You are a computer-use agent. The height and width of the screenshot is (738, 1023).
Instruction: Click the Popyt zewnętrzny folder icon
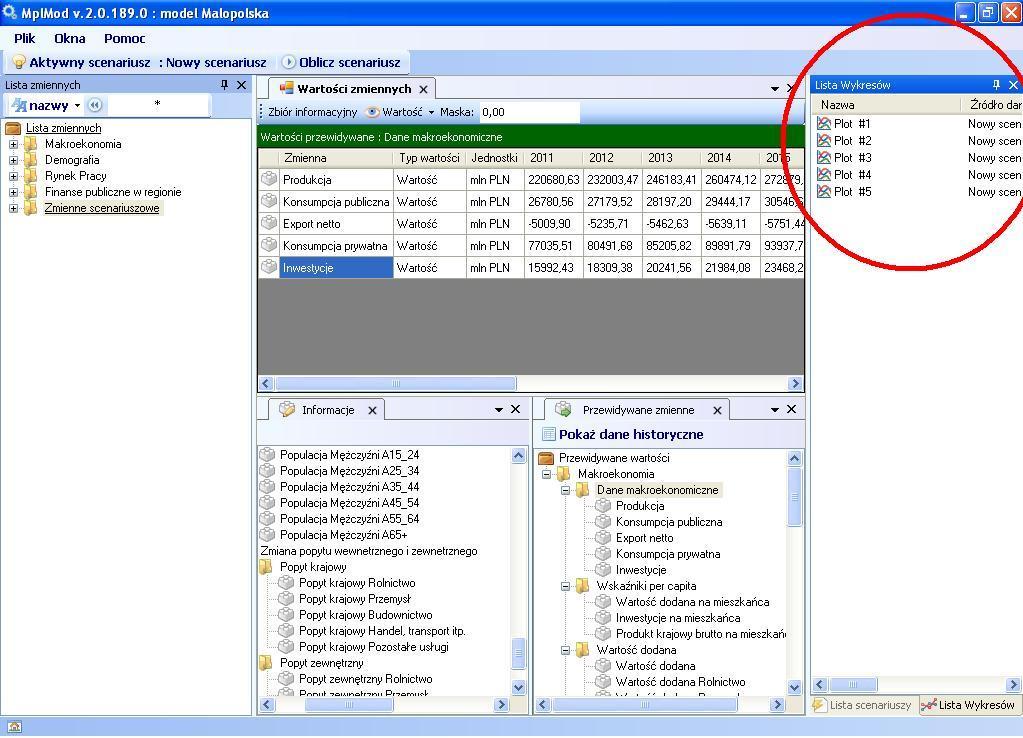pyautogui.click(x=266, y=662)
